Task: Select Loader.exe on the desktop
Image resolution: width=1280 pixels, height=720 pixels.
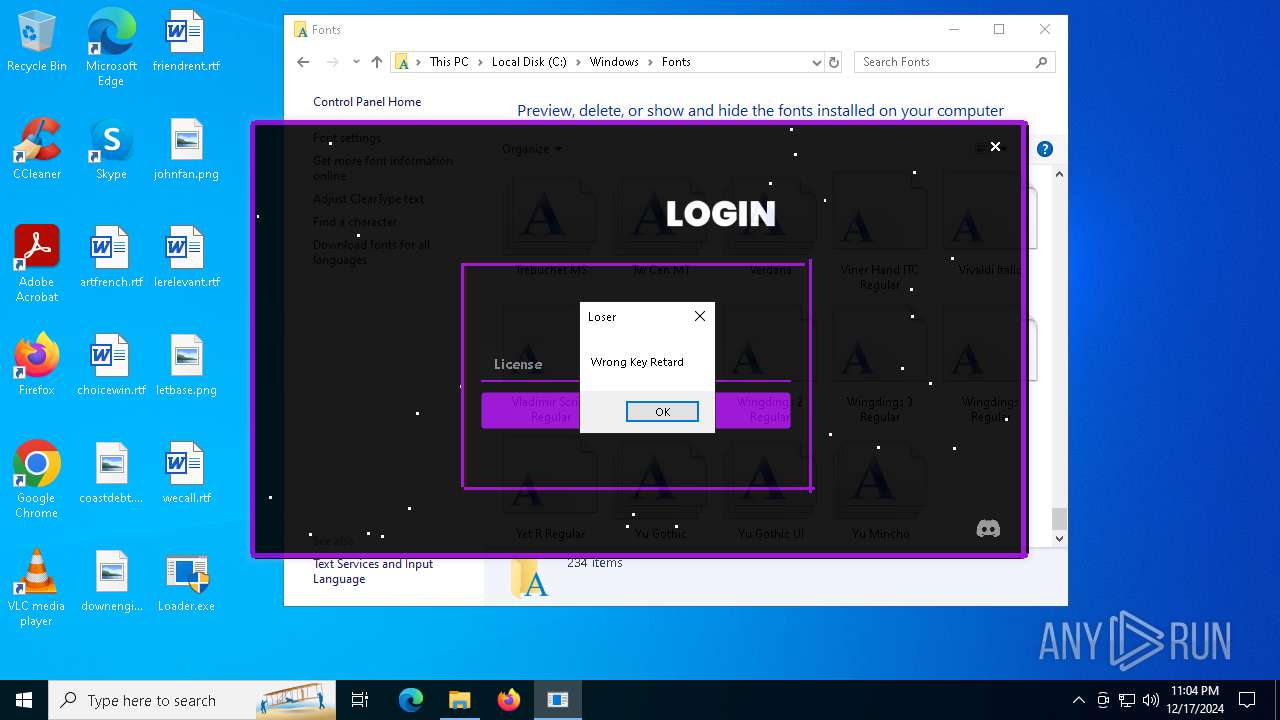Action: (186, 582)
